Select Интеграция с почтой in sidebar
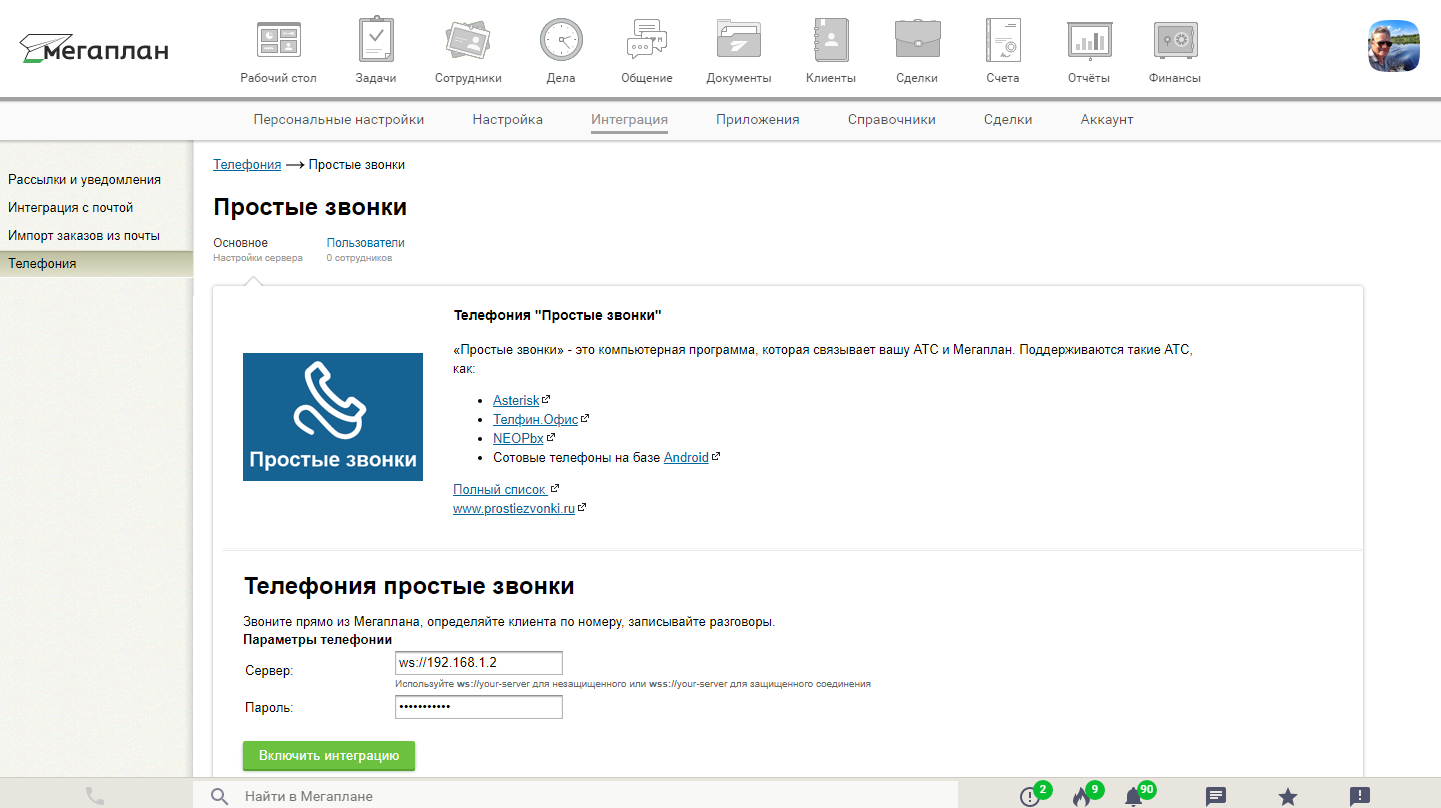The image size is (1441, 808). tap(71, 207)
